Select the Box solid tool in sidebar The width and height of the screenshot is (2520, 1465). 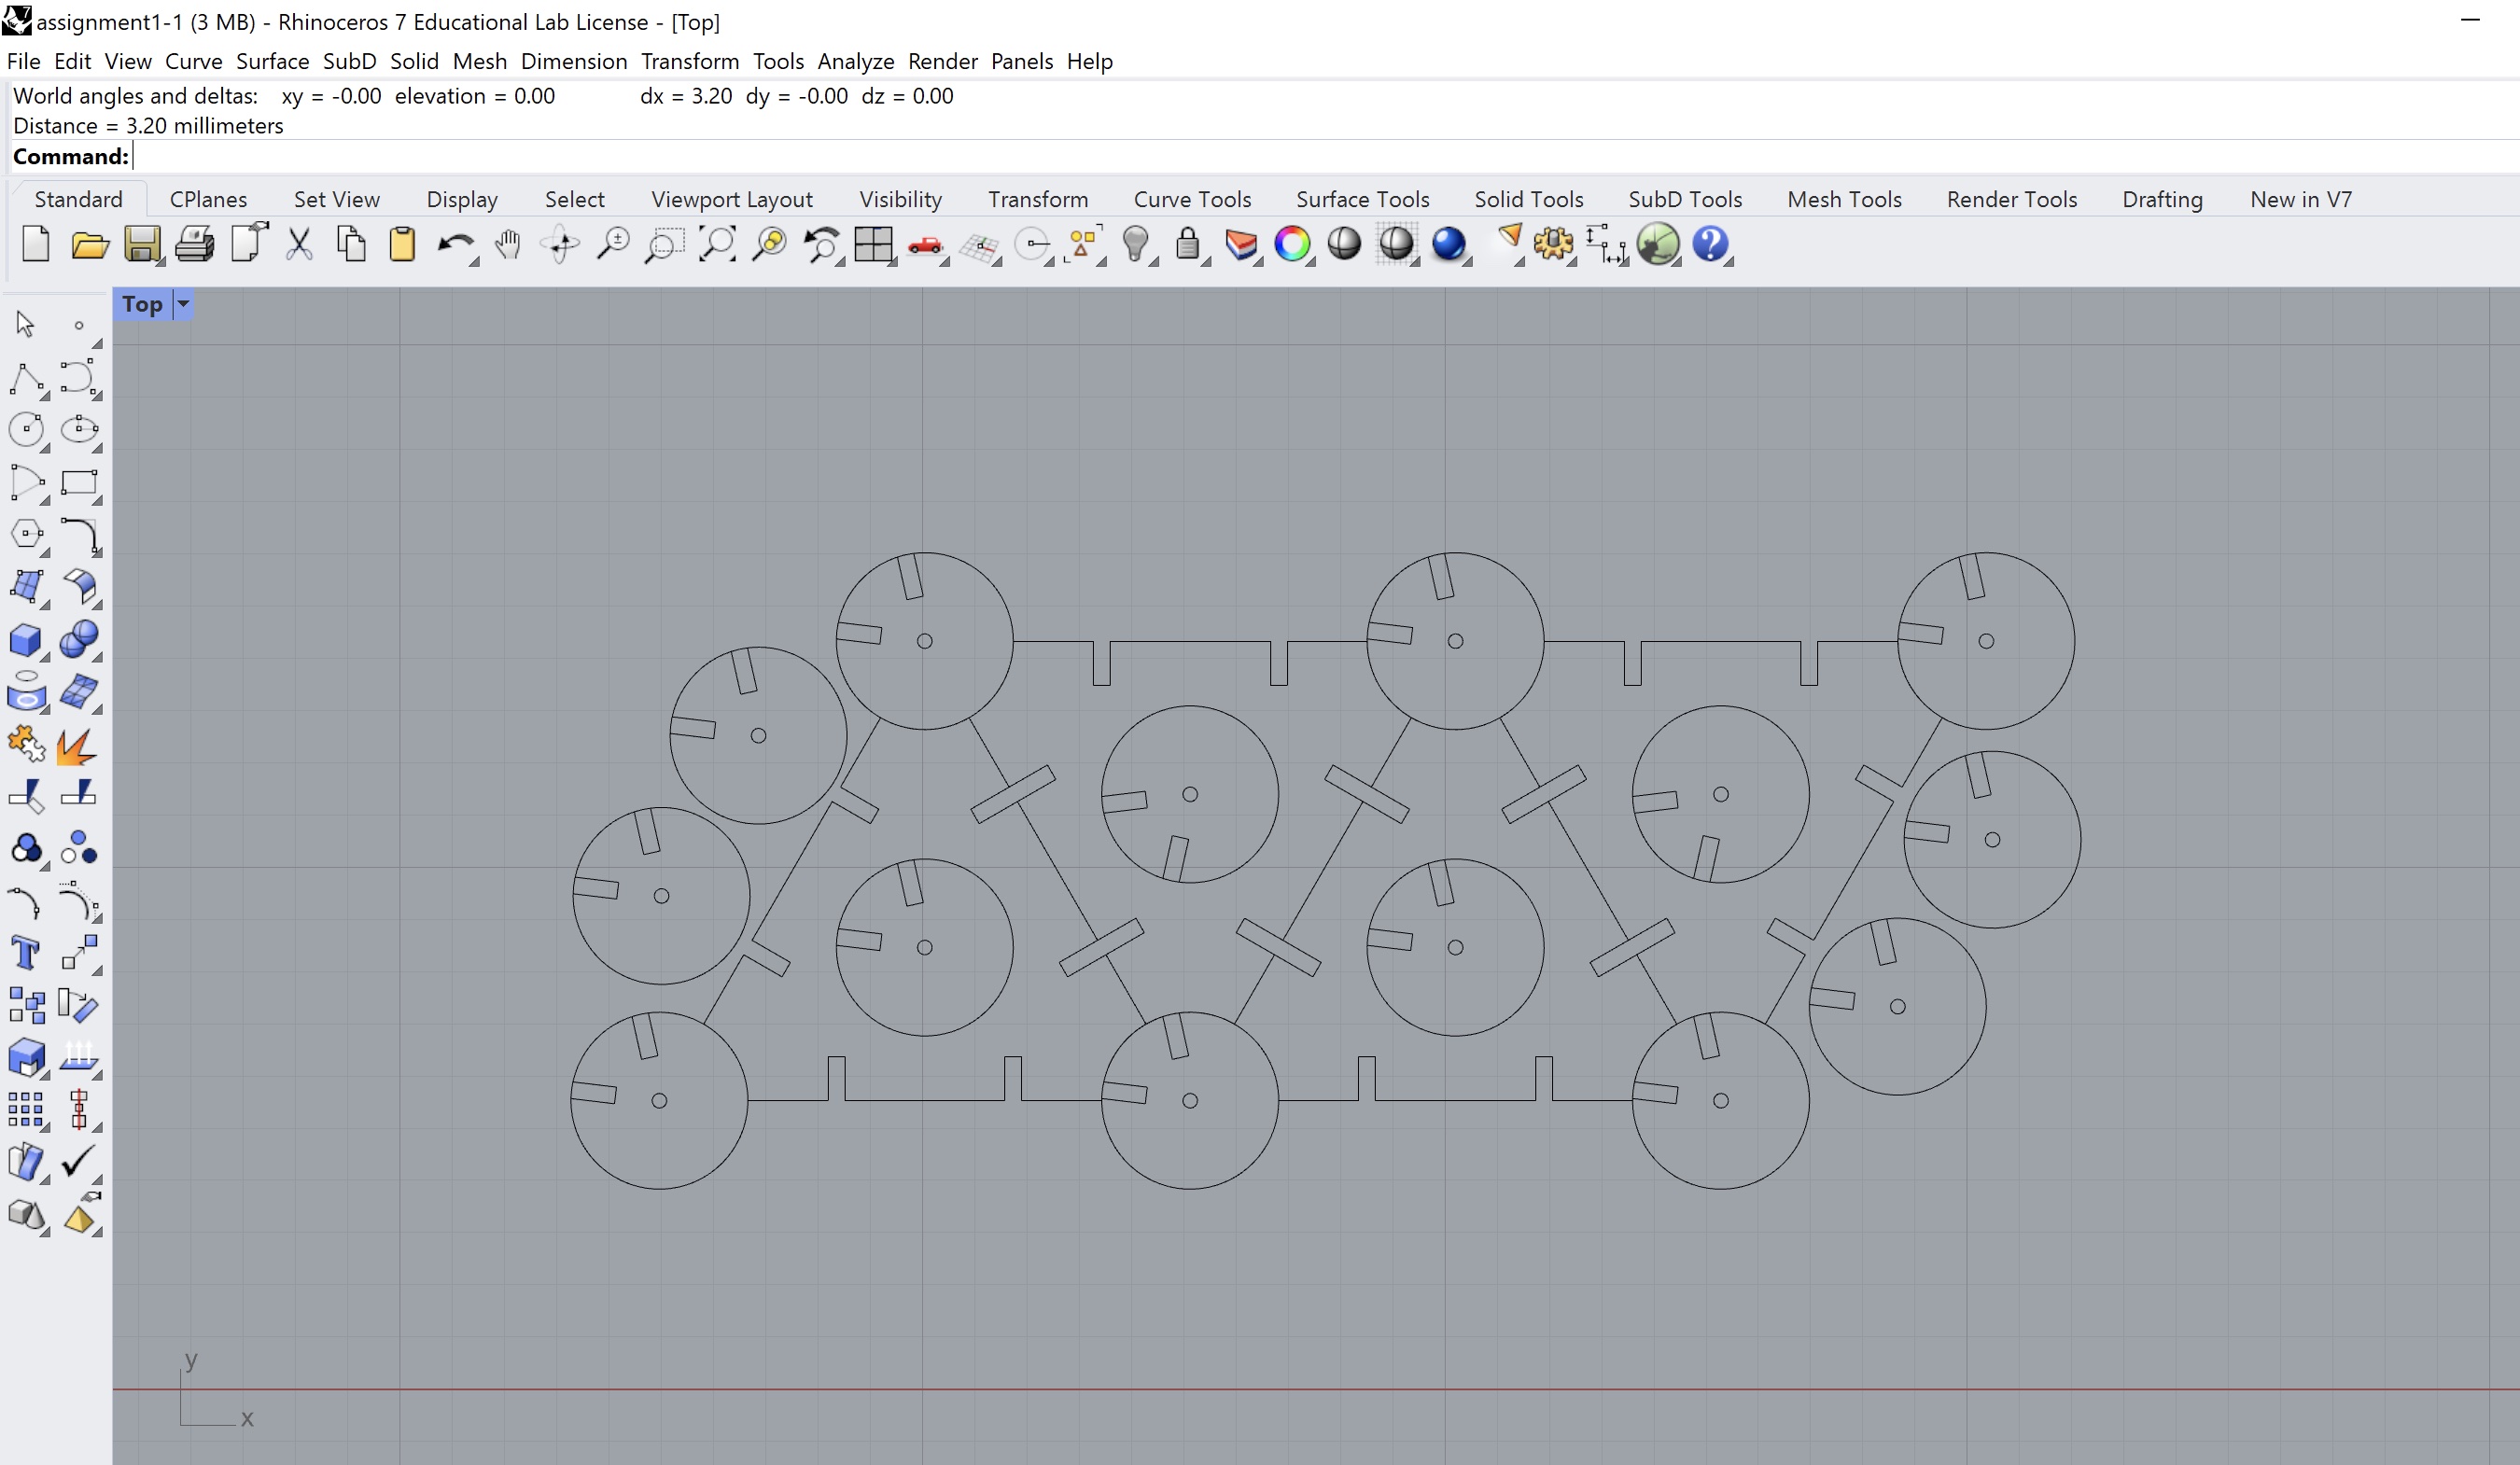pos(26,640)
